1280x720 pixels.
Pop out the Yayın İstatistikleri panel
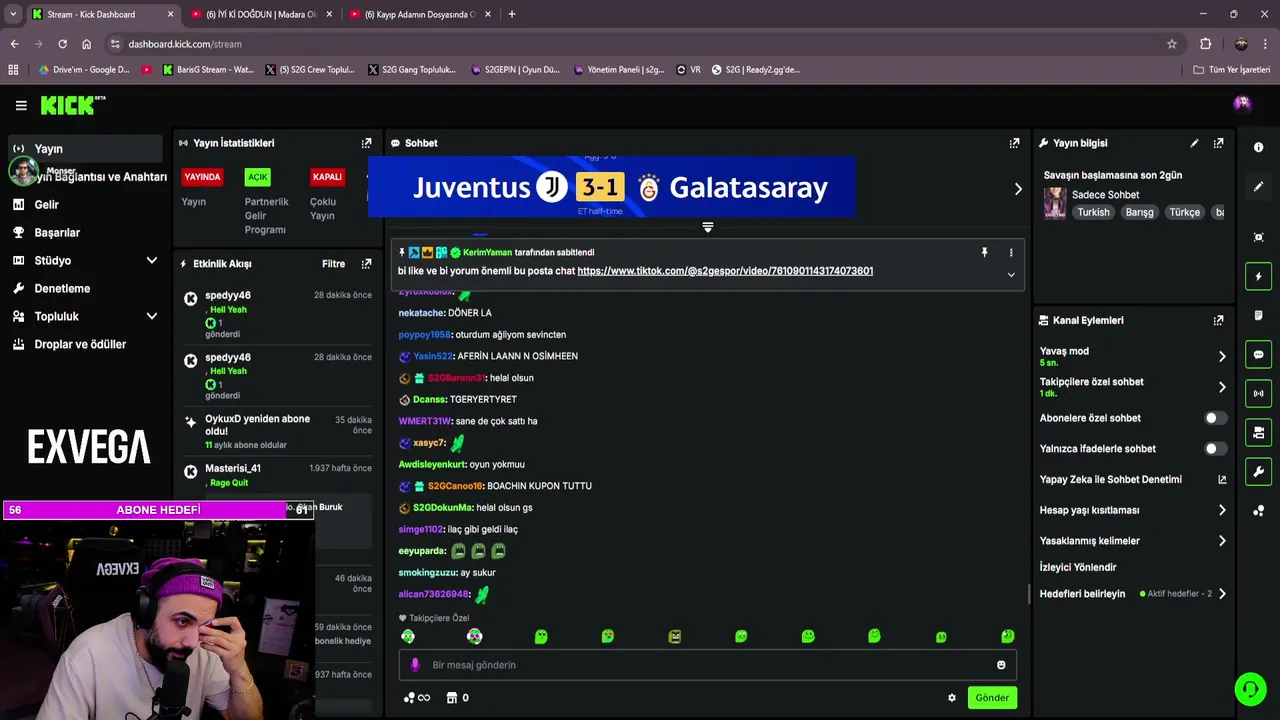point(366,143)
